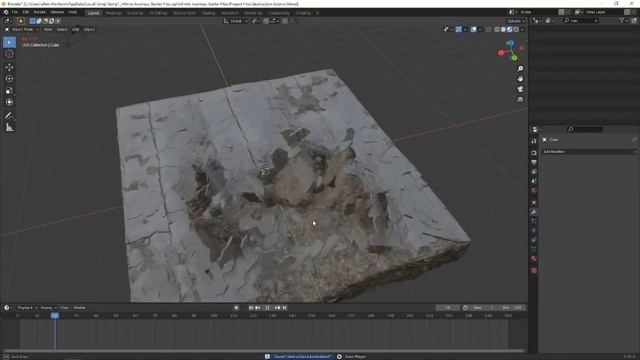This screenshot has height=360, width=640.
Task: Open the Texture properties tab icon
Action: point(534,270)
